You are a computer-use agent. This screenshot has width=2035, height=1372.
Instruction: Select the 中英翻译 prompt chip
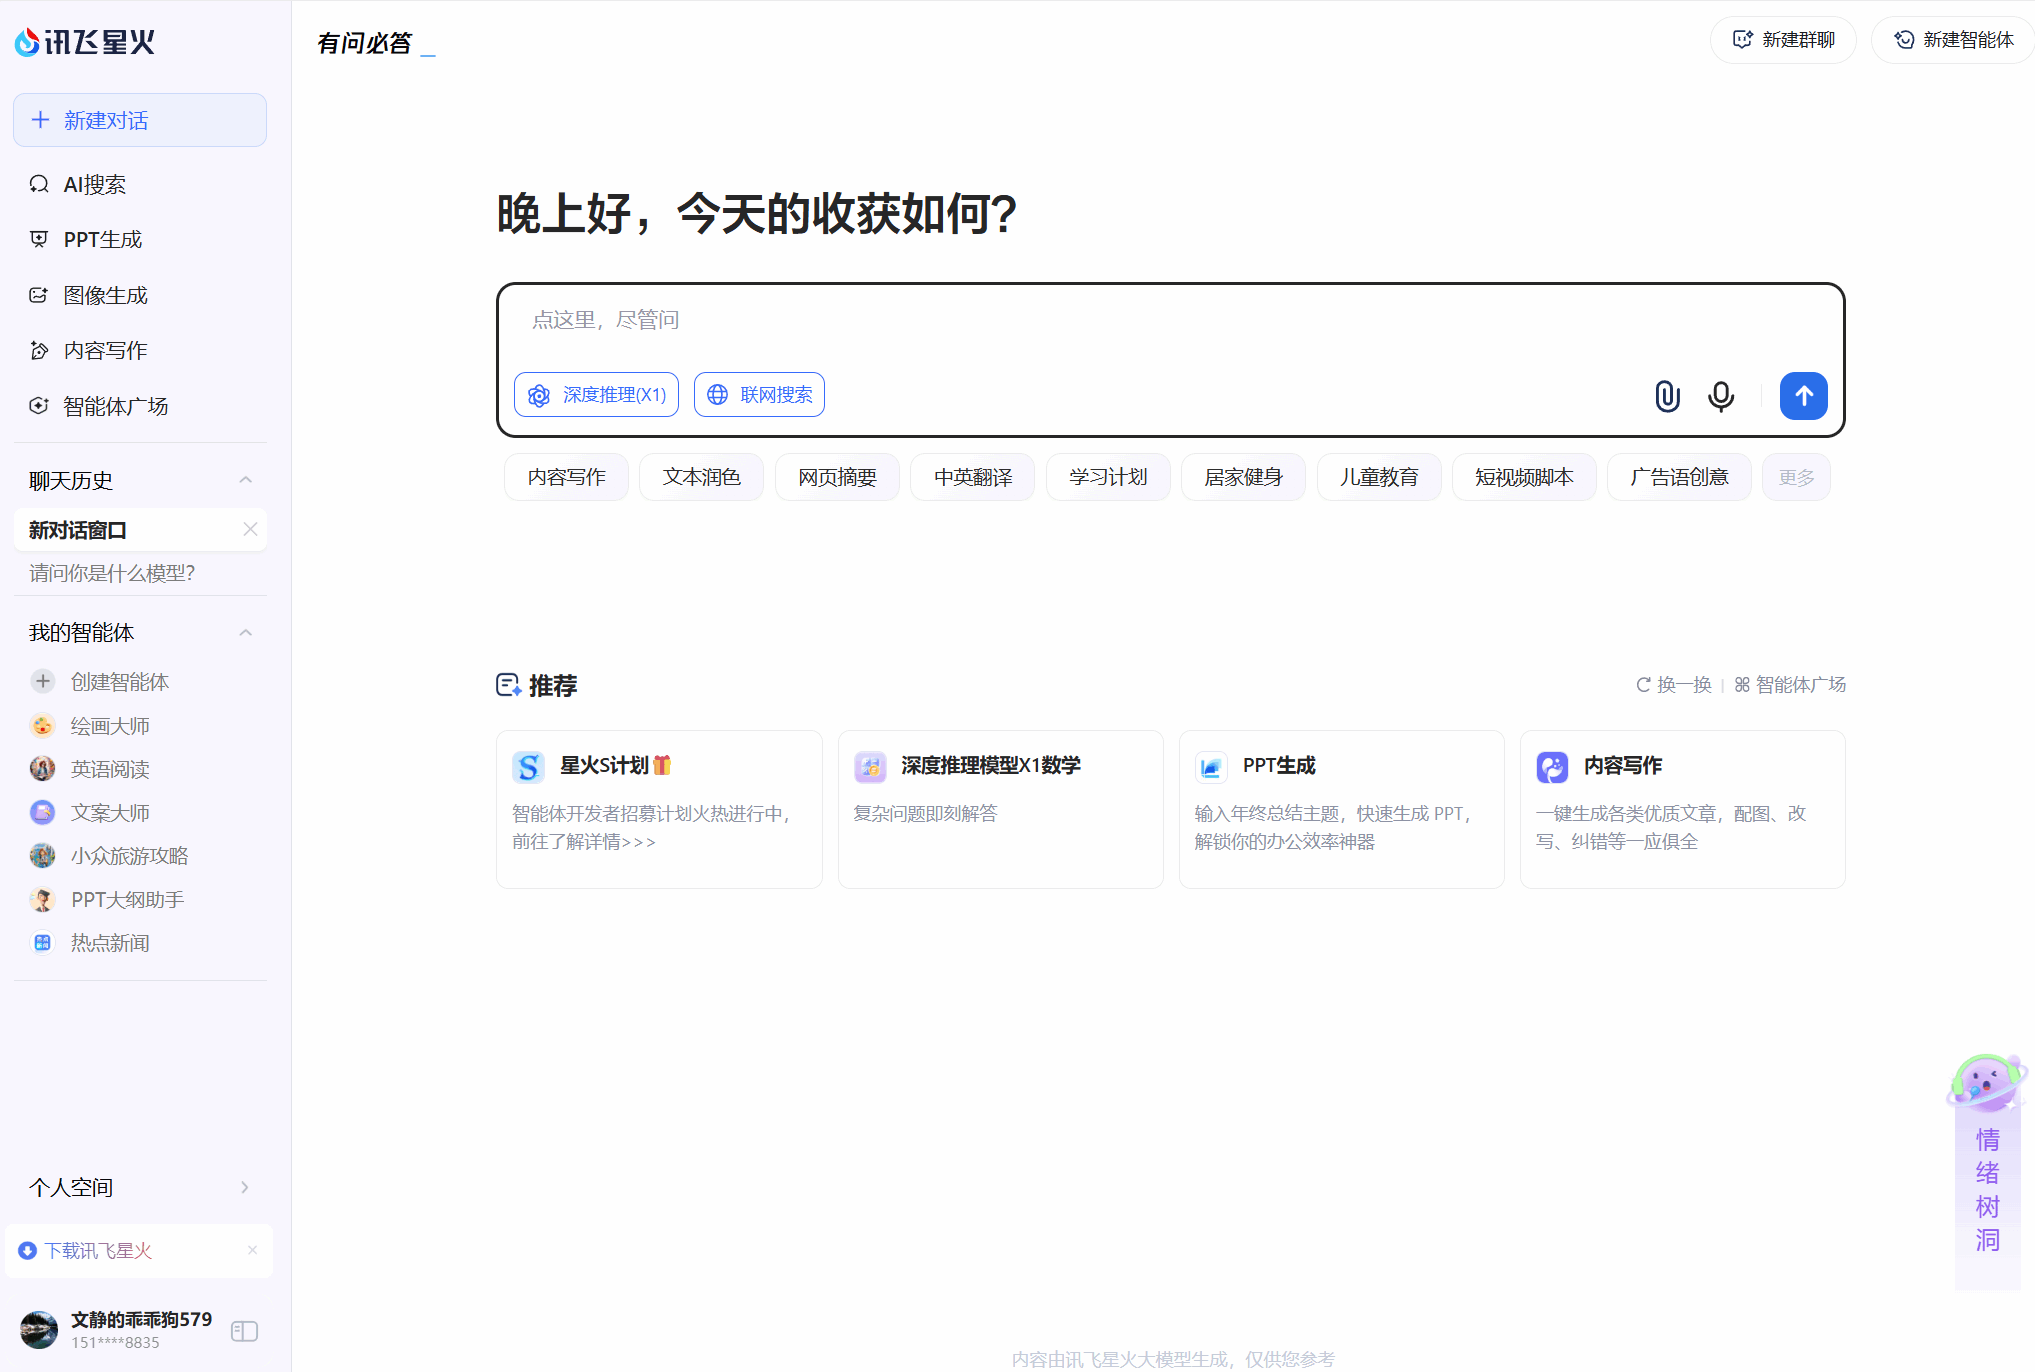click(x=972, y=477)
